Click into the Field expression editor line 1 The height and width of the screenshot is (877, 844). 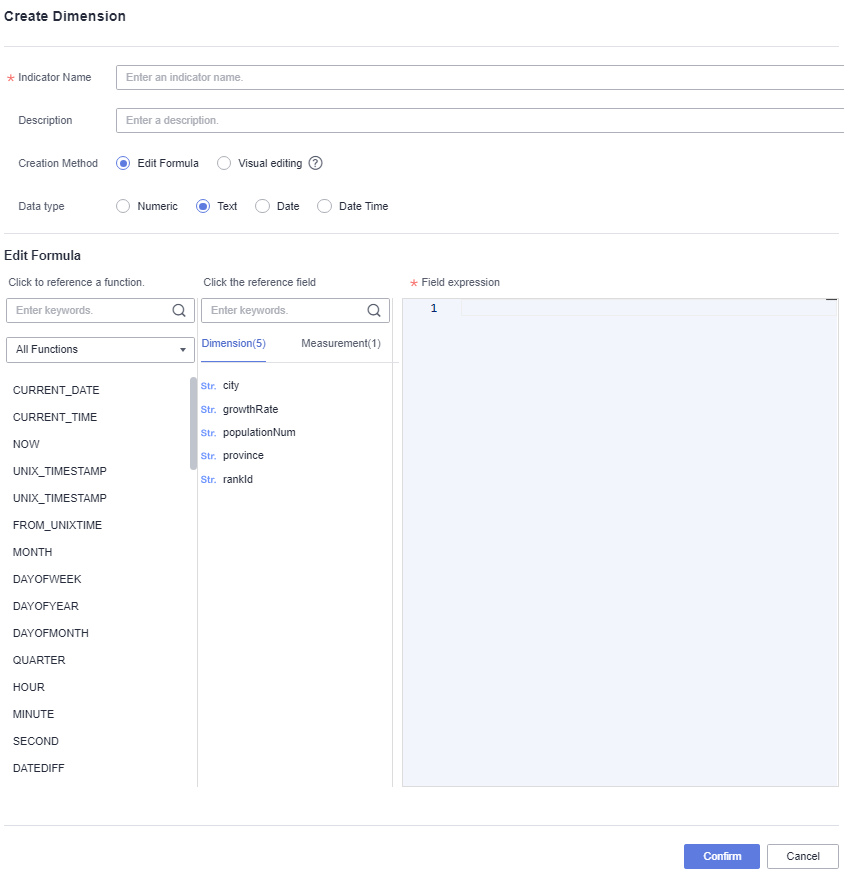tap(648, 309)
